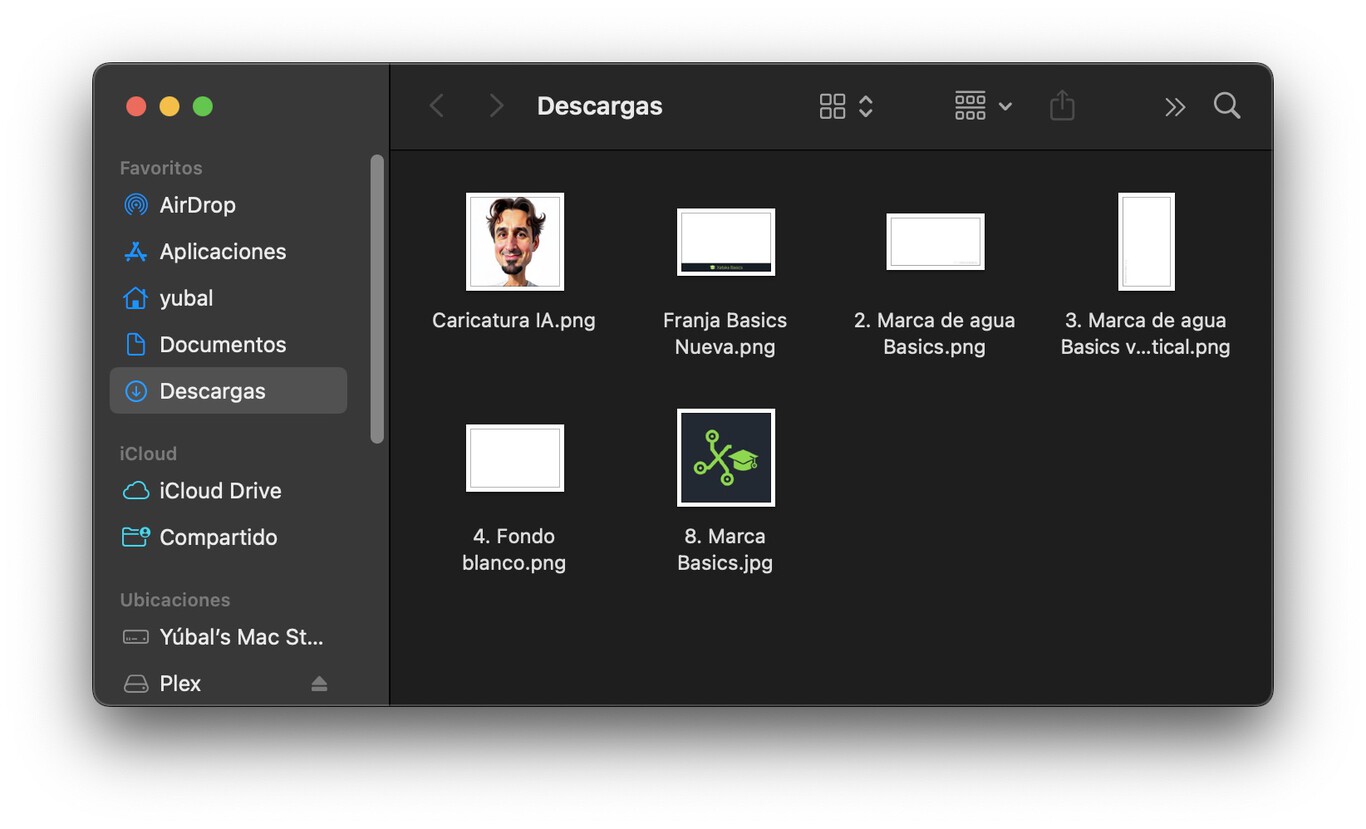The height and width of the screenshot is (829, 1366).
Task: Go back with the left arrow
Action: (436, 106)
